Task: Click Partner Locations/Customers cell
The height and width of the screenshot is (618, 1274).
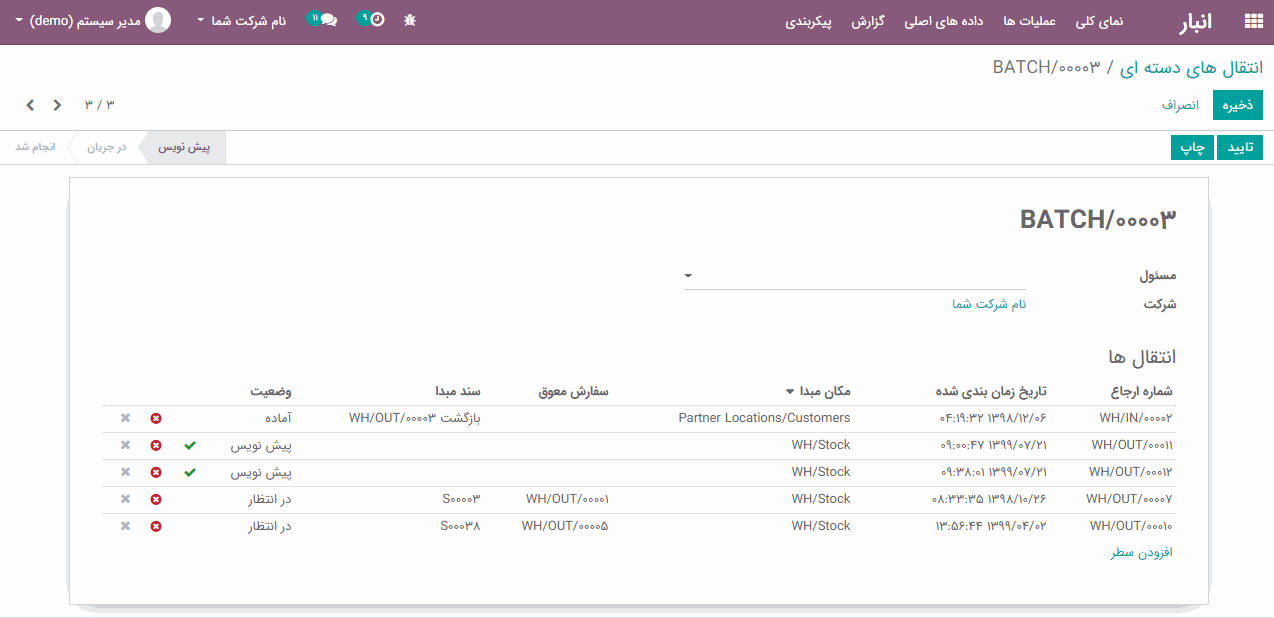Action: pos(764,418)
